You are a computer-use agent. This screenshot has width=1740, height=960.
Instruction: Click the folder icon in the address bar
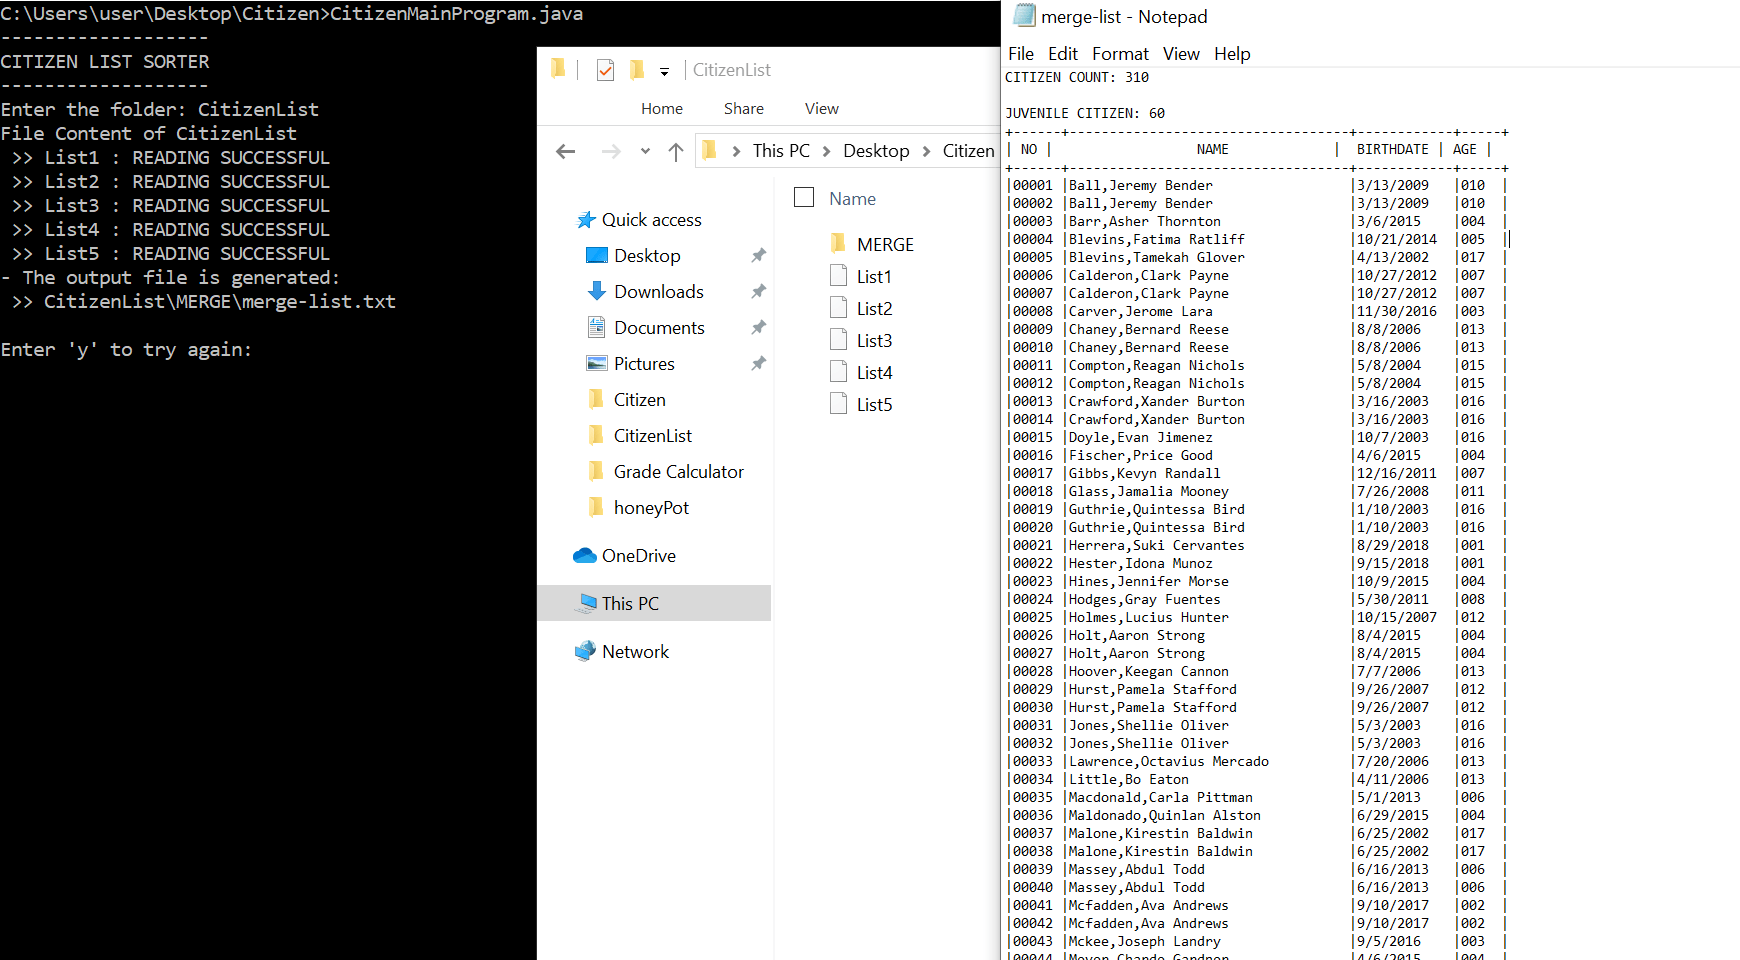(709, 150)
